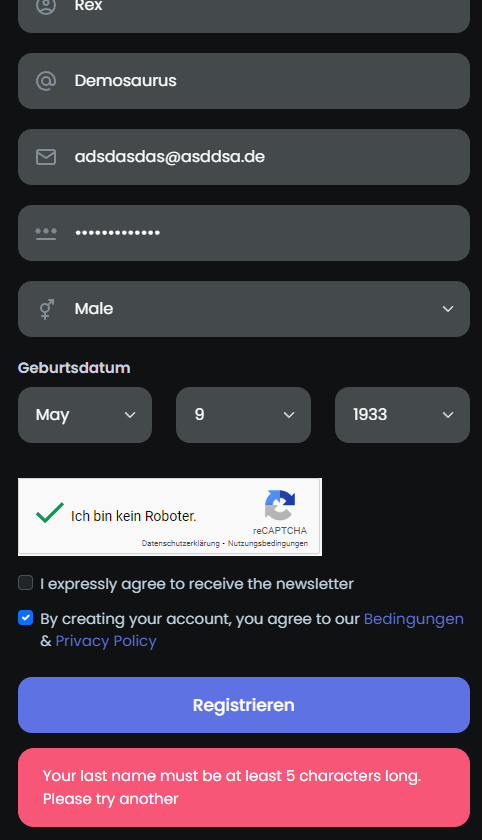The image size is (482, 840).
Task: Click the Registrieren button
Action: [x=244, y=705]
